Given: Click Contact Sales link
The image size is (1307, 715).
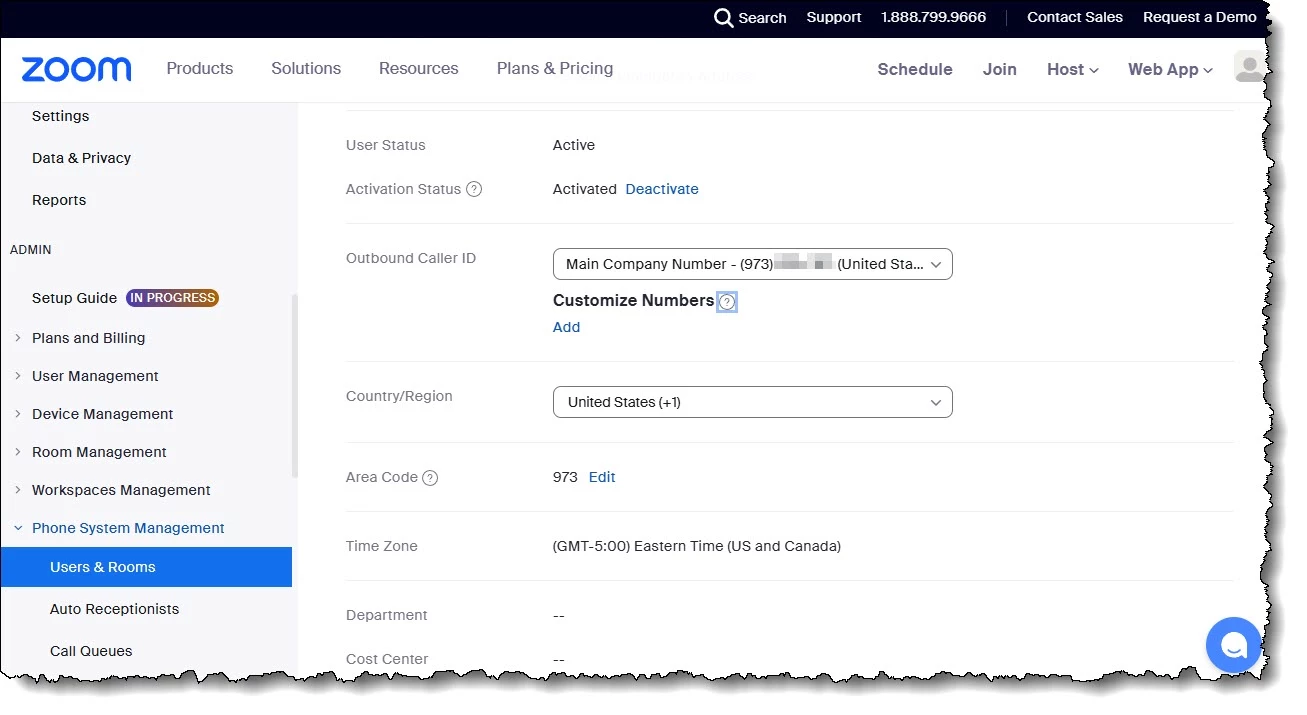Looking at the screenshot, I should pyautogui.click(x=1075, y=17).
